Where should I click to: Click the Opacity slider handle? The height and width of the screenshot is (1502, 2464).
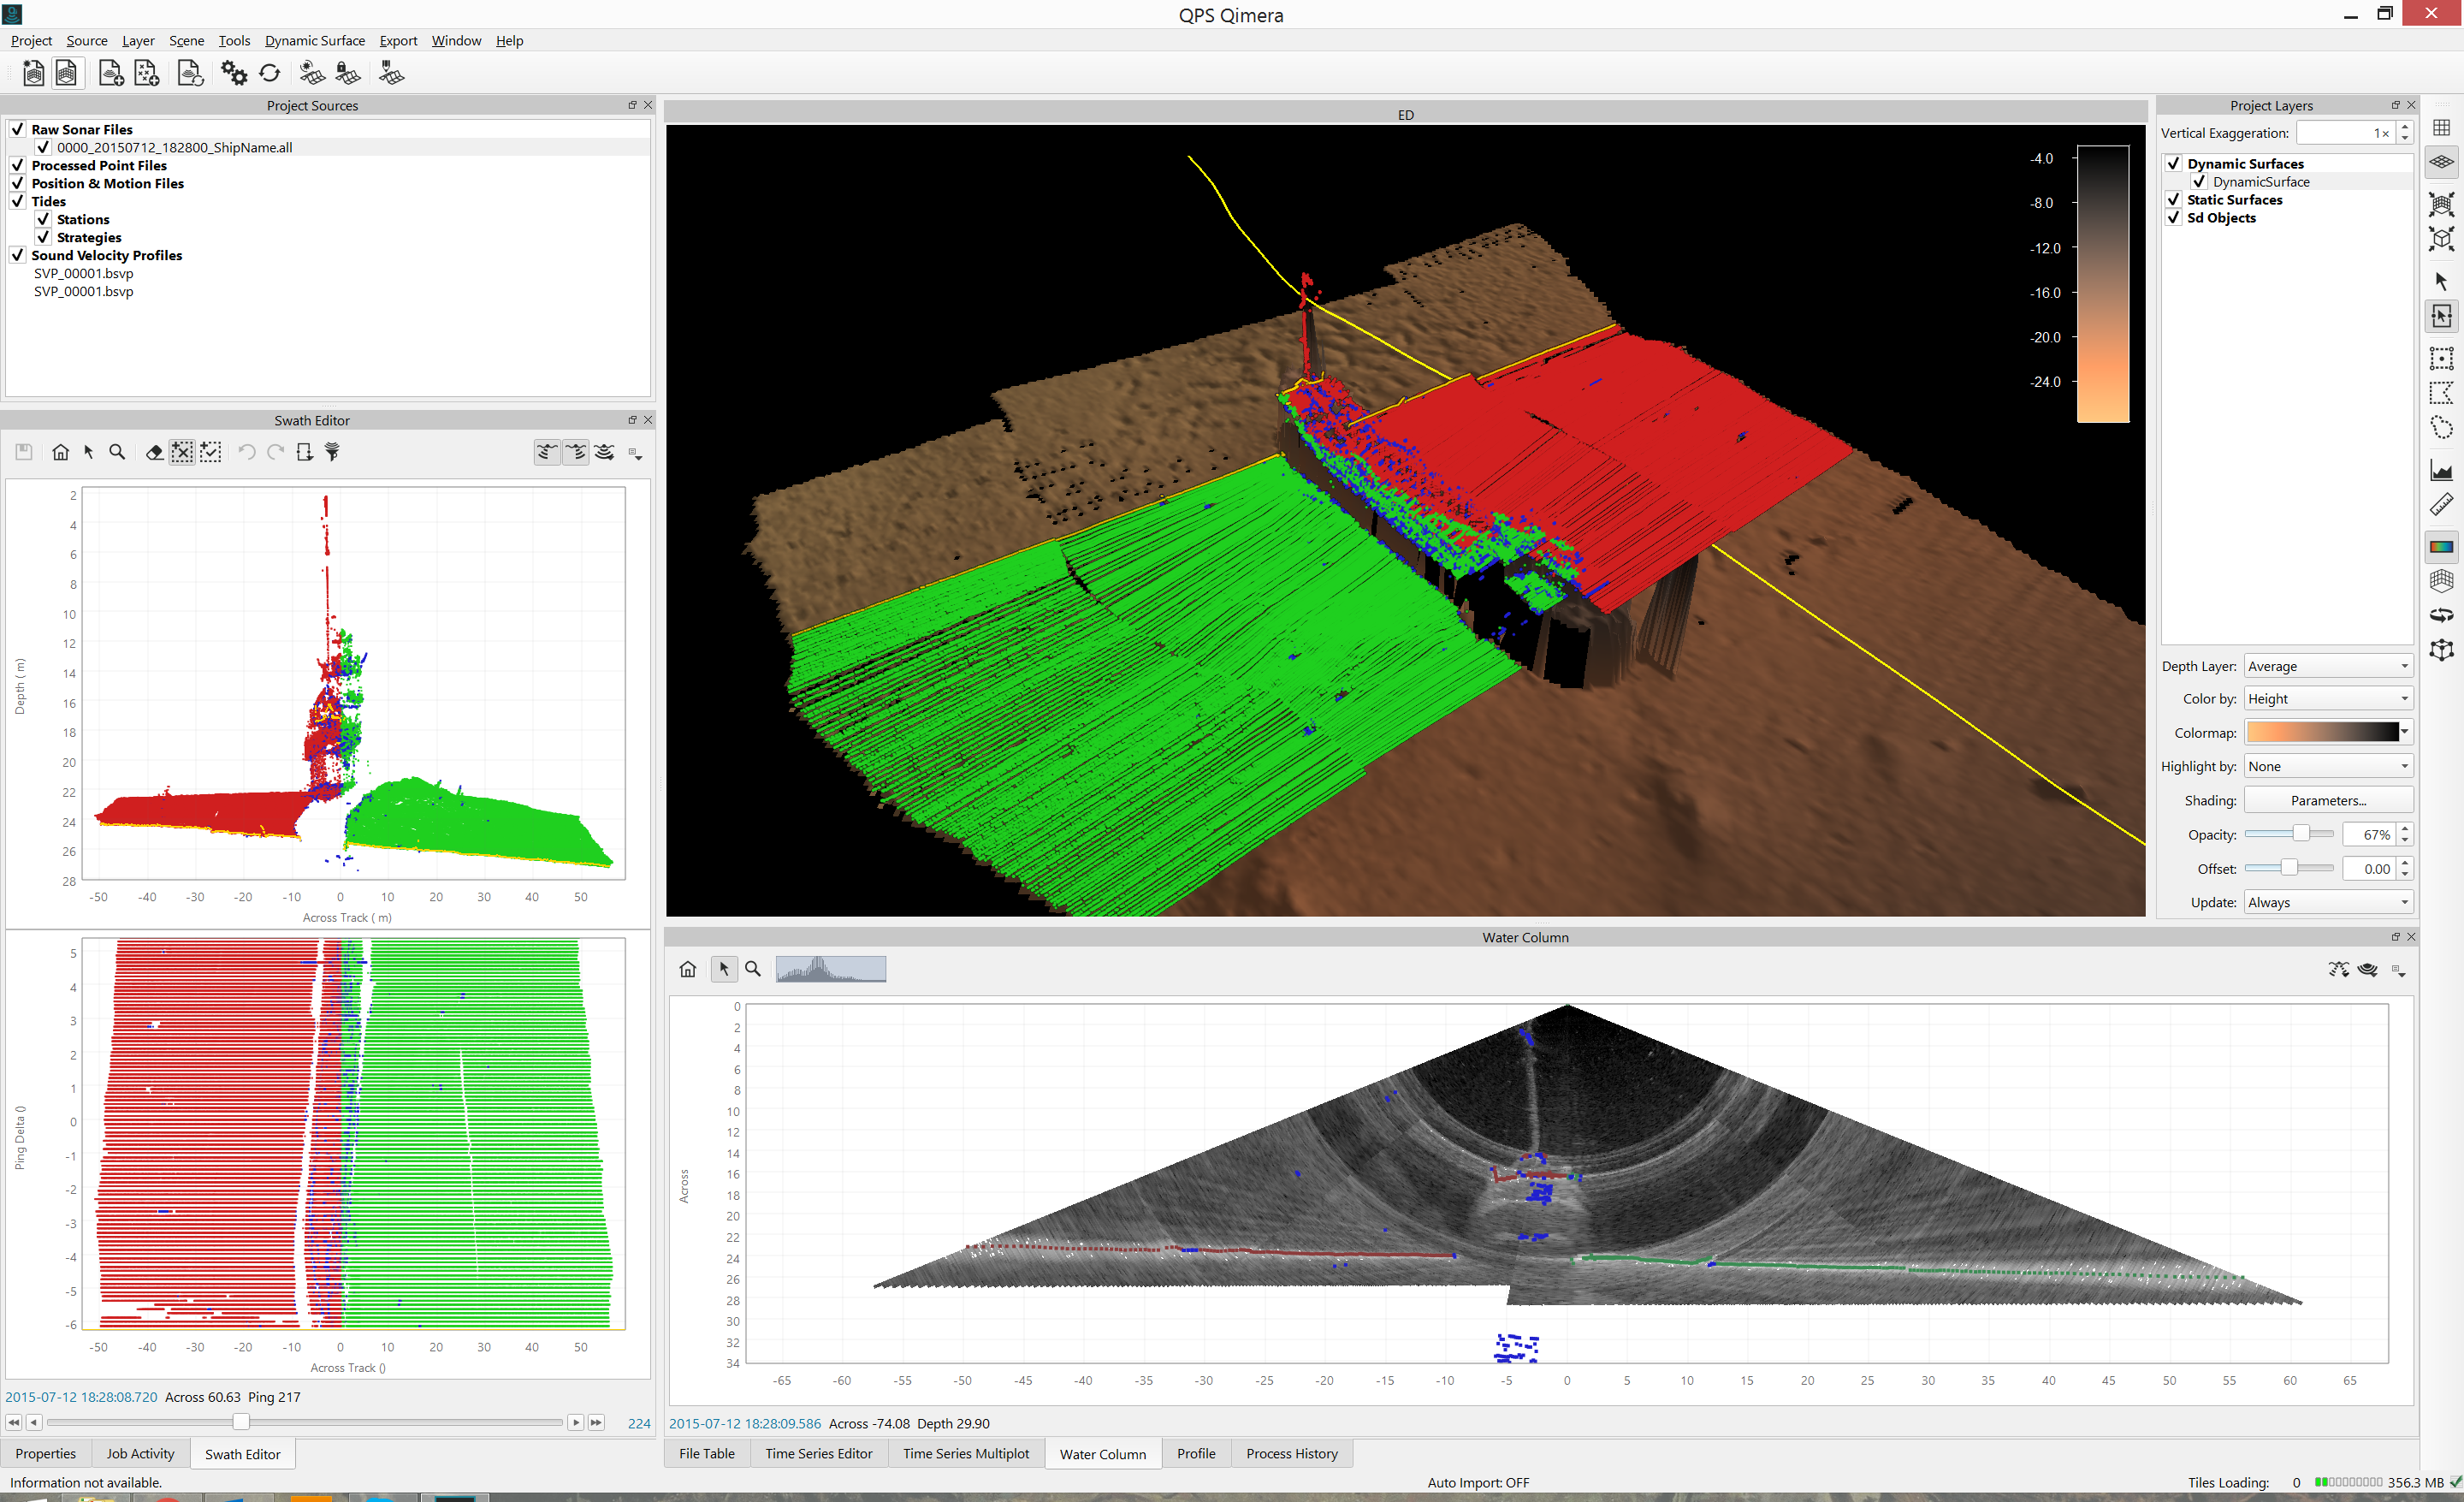pos(2300,834)
